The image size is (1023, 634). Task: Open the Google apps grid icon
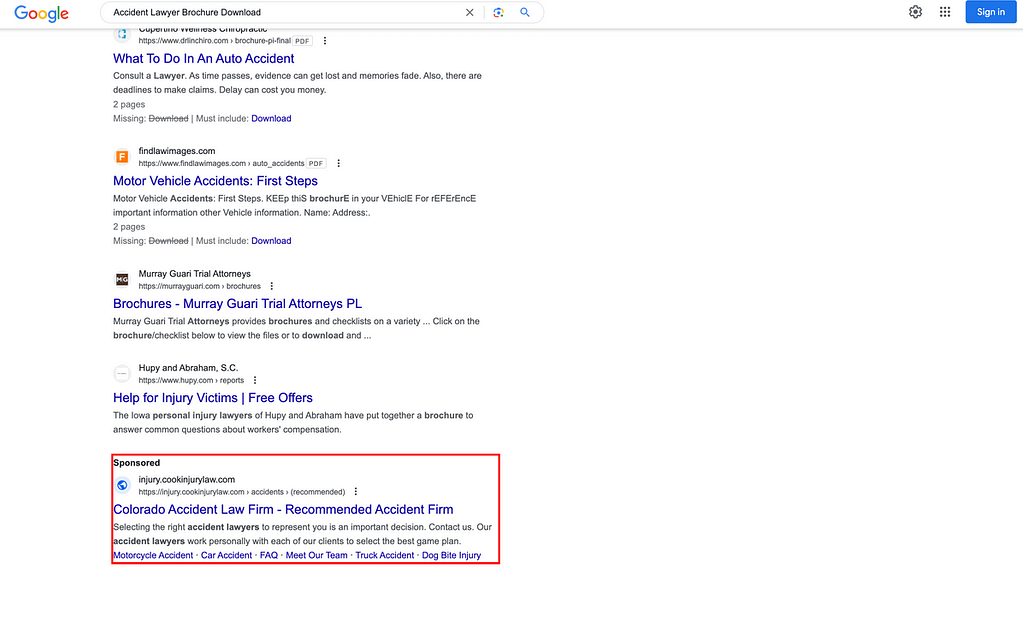[x=945, y=12]
